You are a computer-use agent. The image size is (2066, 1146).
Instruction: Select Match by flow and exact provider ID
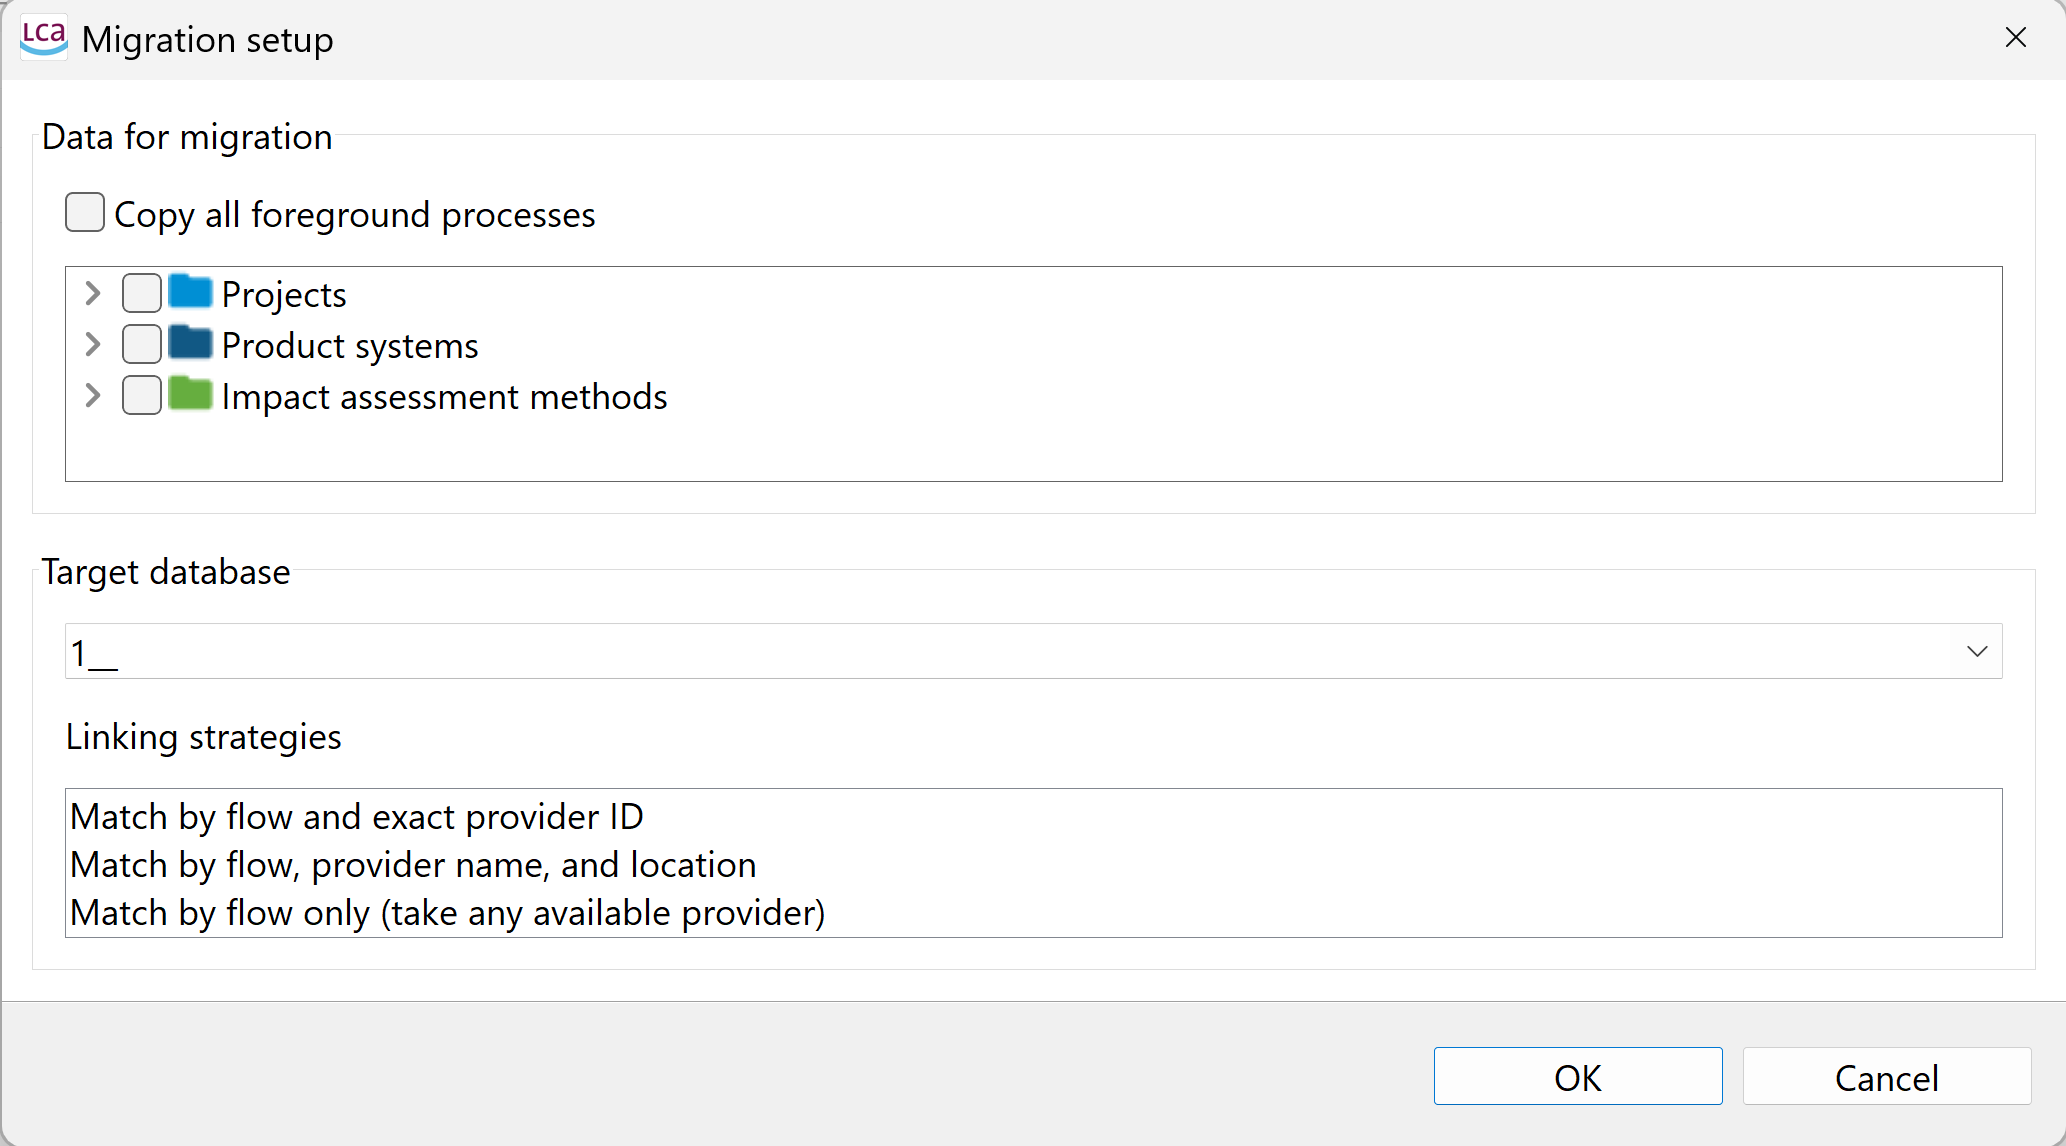pos(357,817)
